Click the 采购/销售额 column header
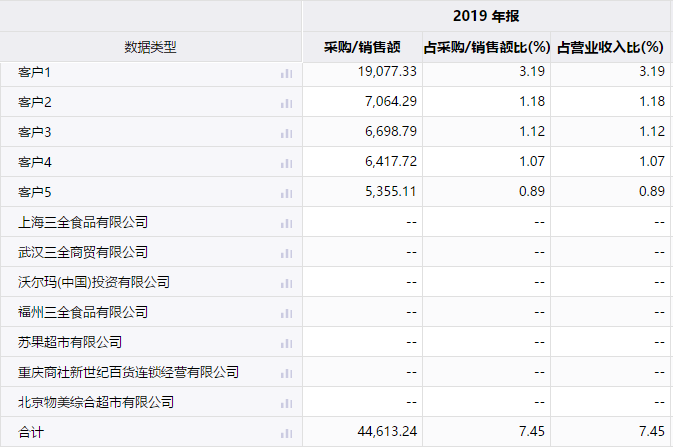 click(x=362, y=47)
